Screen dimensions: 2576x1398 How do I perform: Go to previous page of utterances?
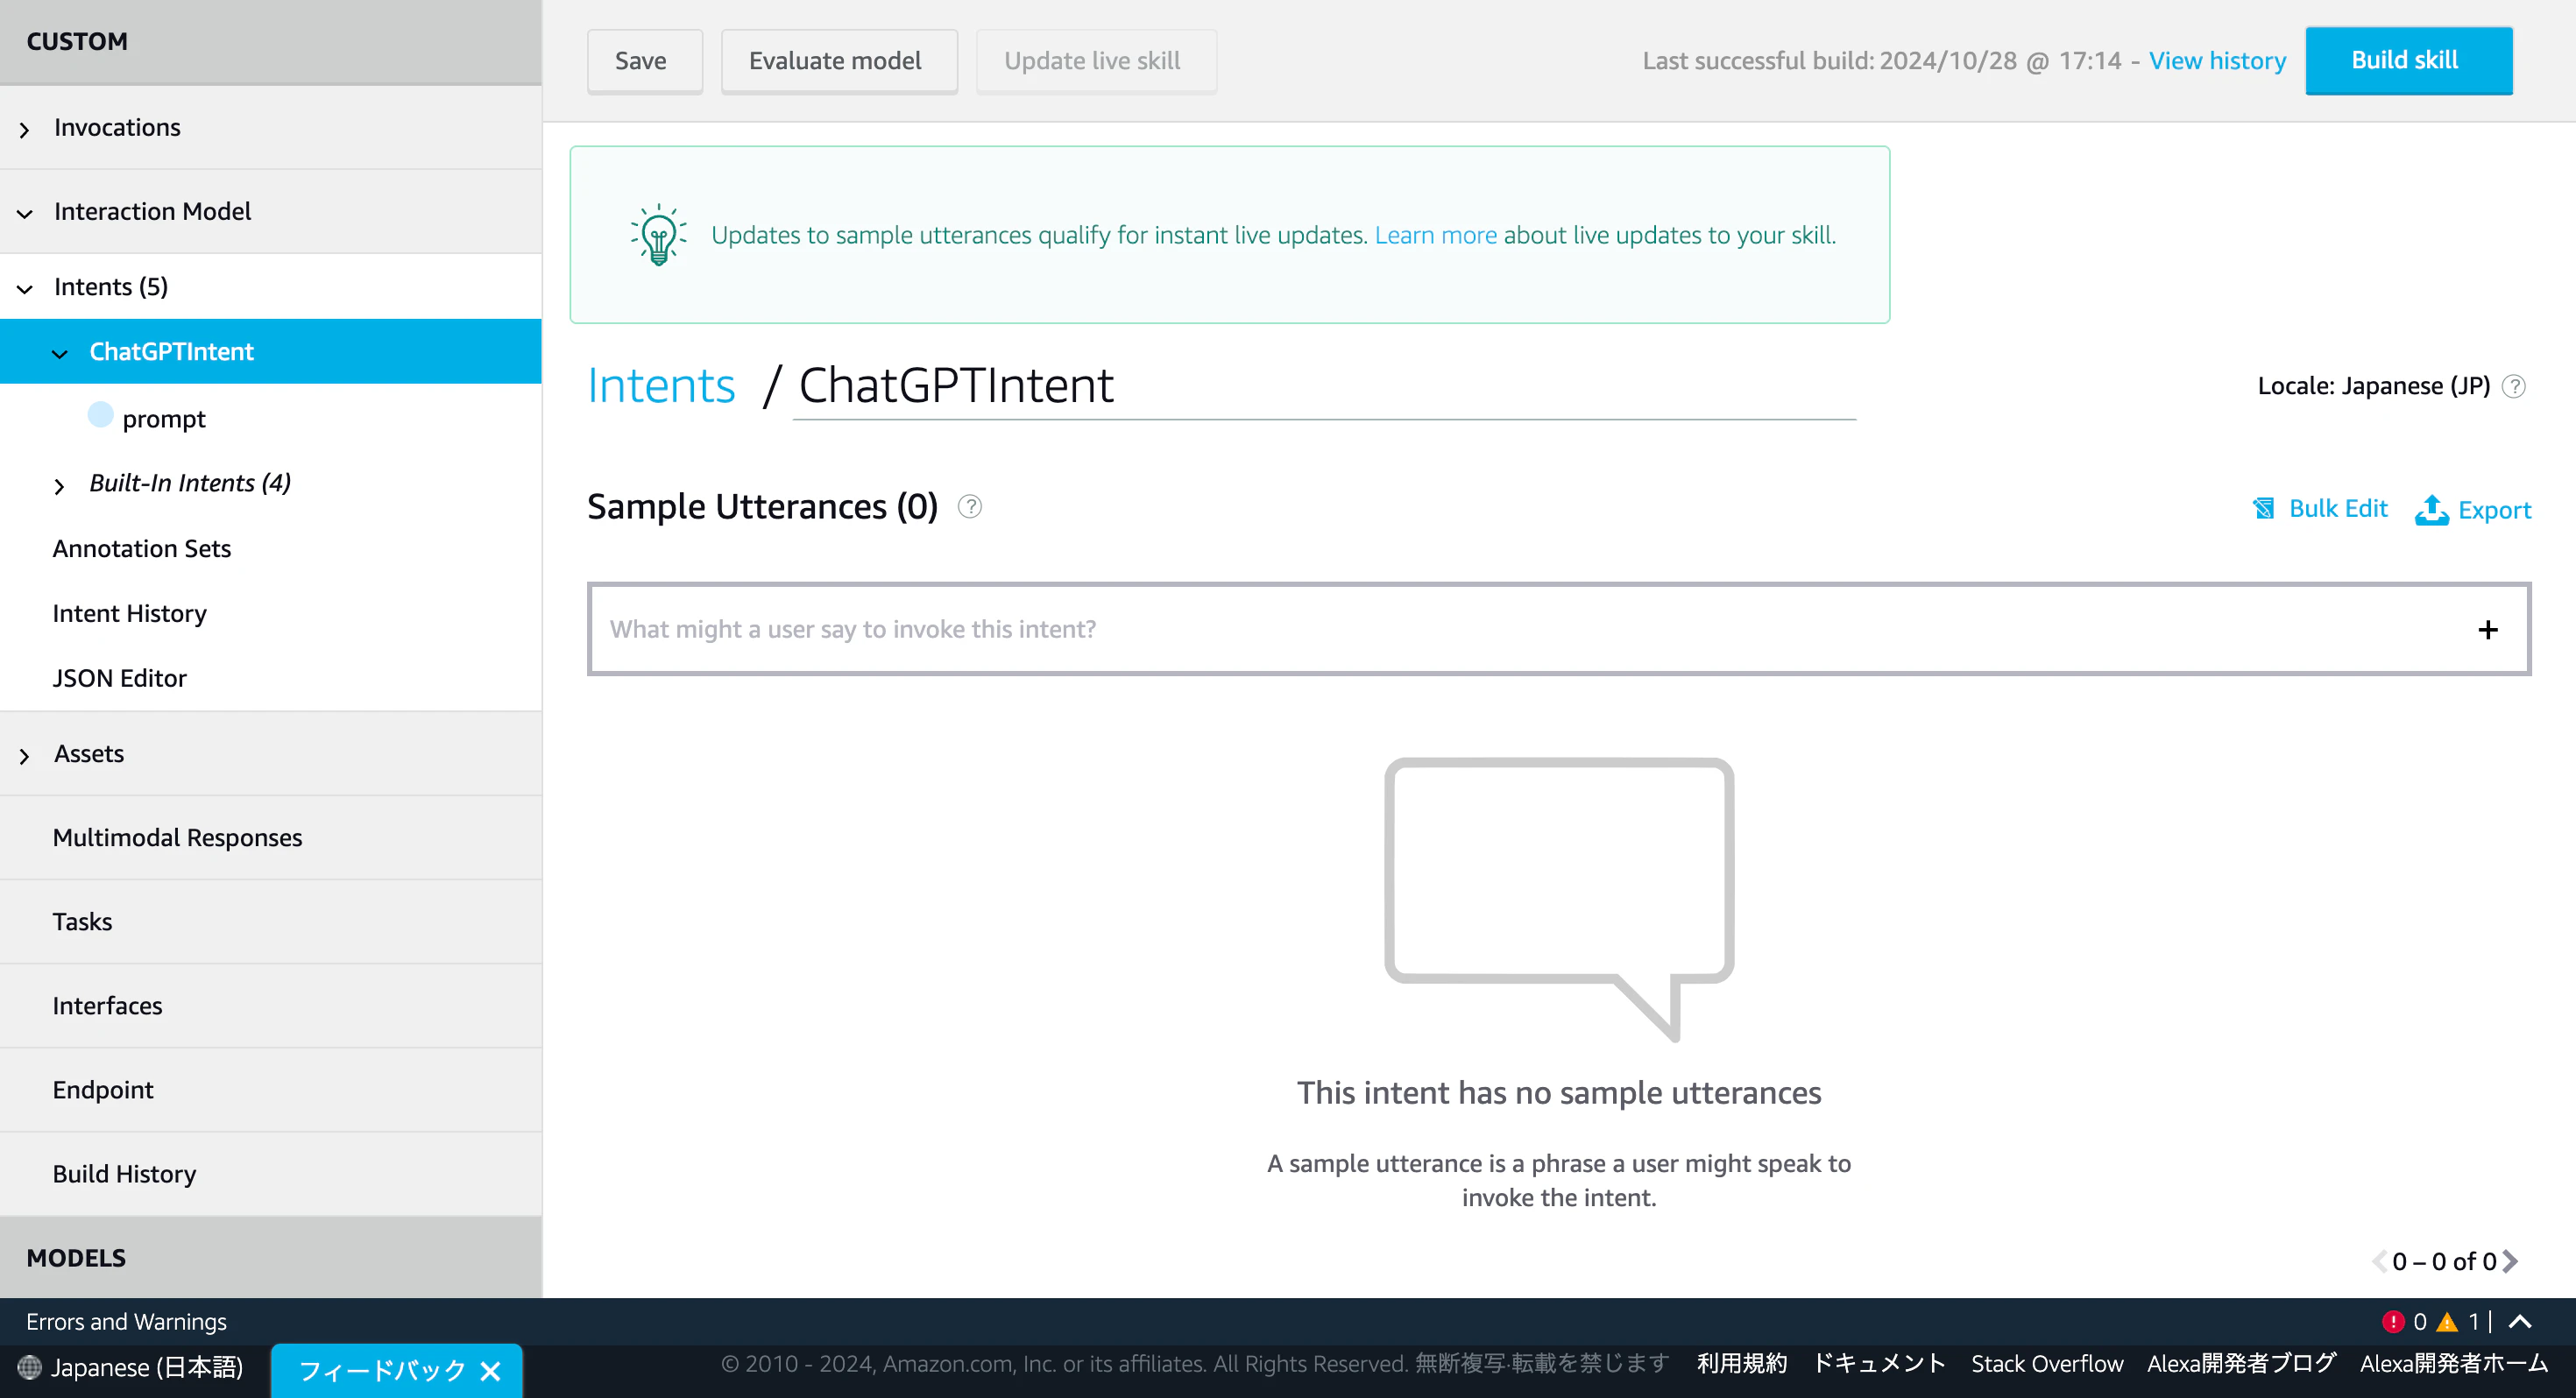[2379, 1261]
